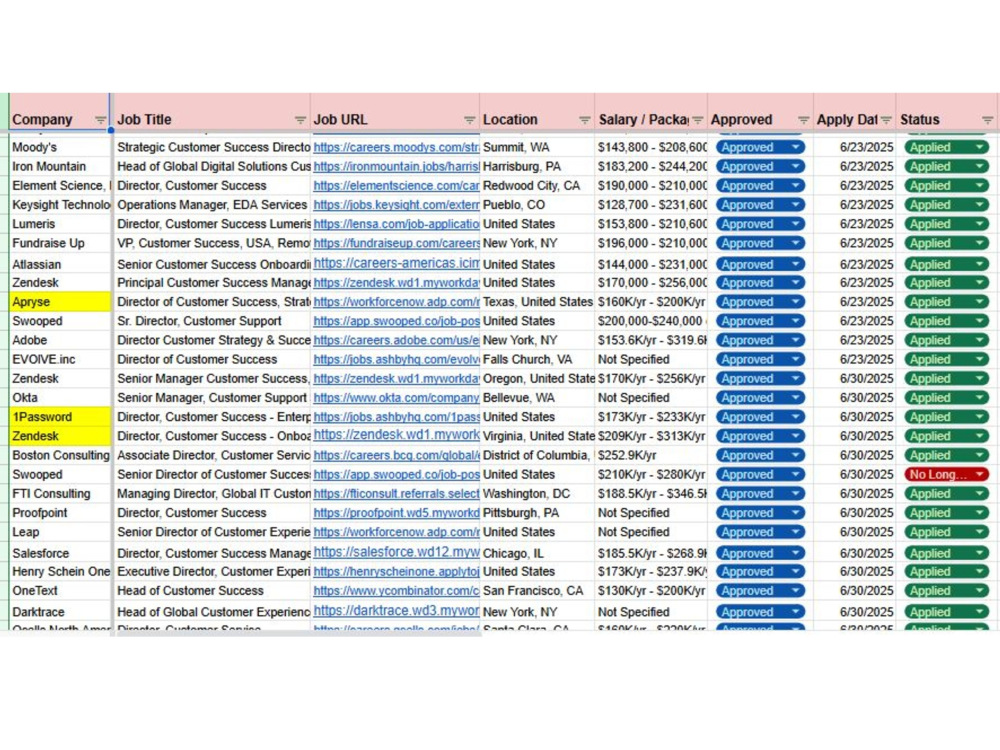Select the 'Pittsburgh, PA' location cell
The height and width of the screenshot is (750, 1000).
pyautogui.click(x=537, y=513)
